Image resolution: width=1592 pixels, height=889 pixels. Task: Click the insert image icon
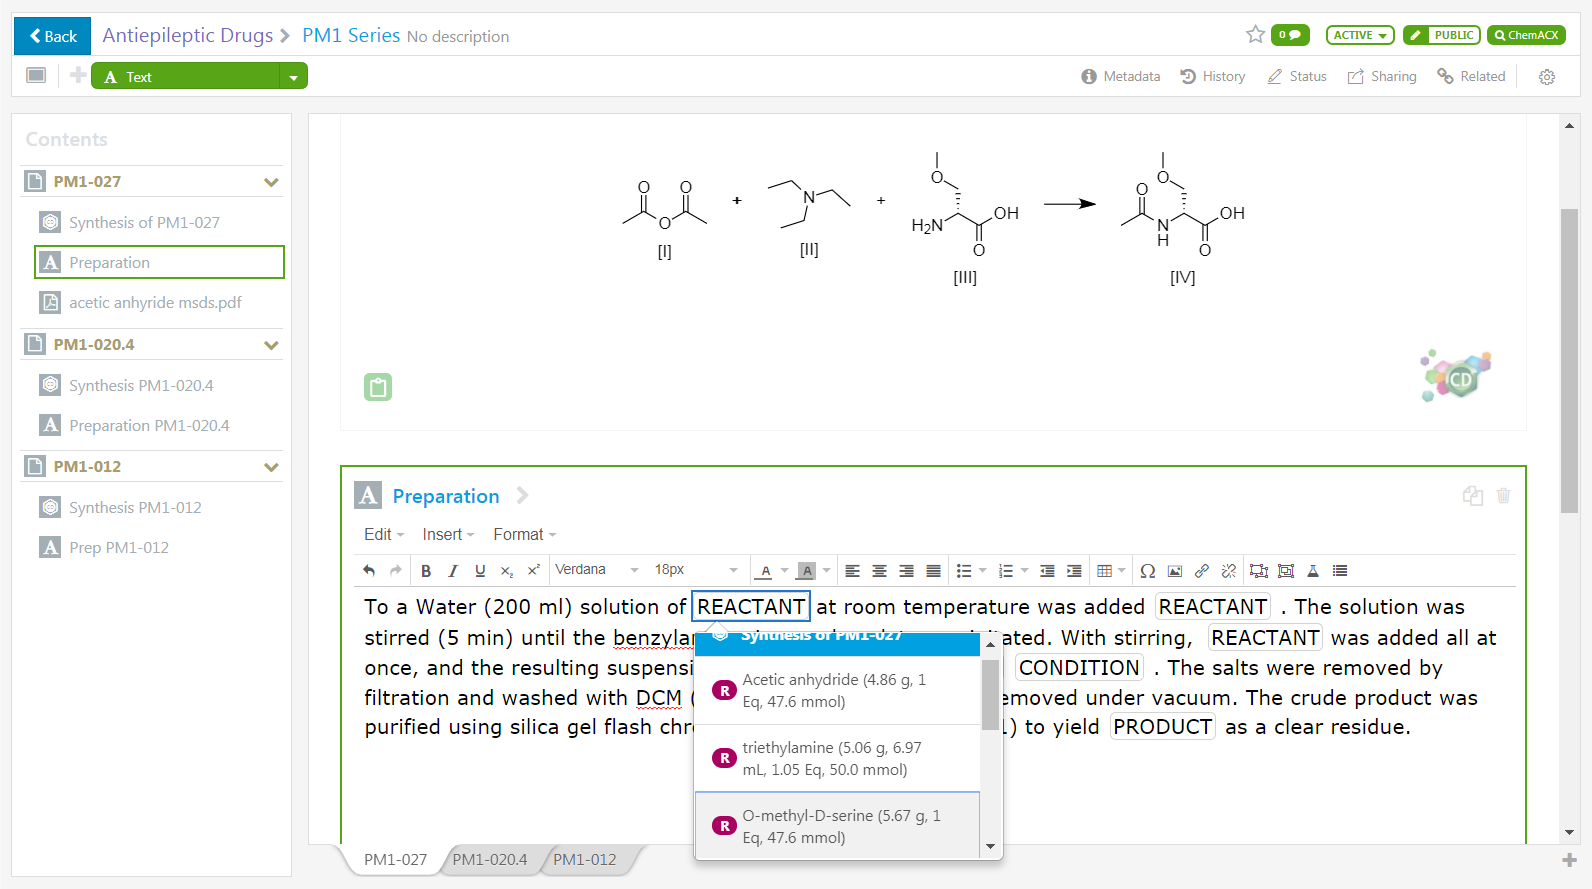1175,571
